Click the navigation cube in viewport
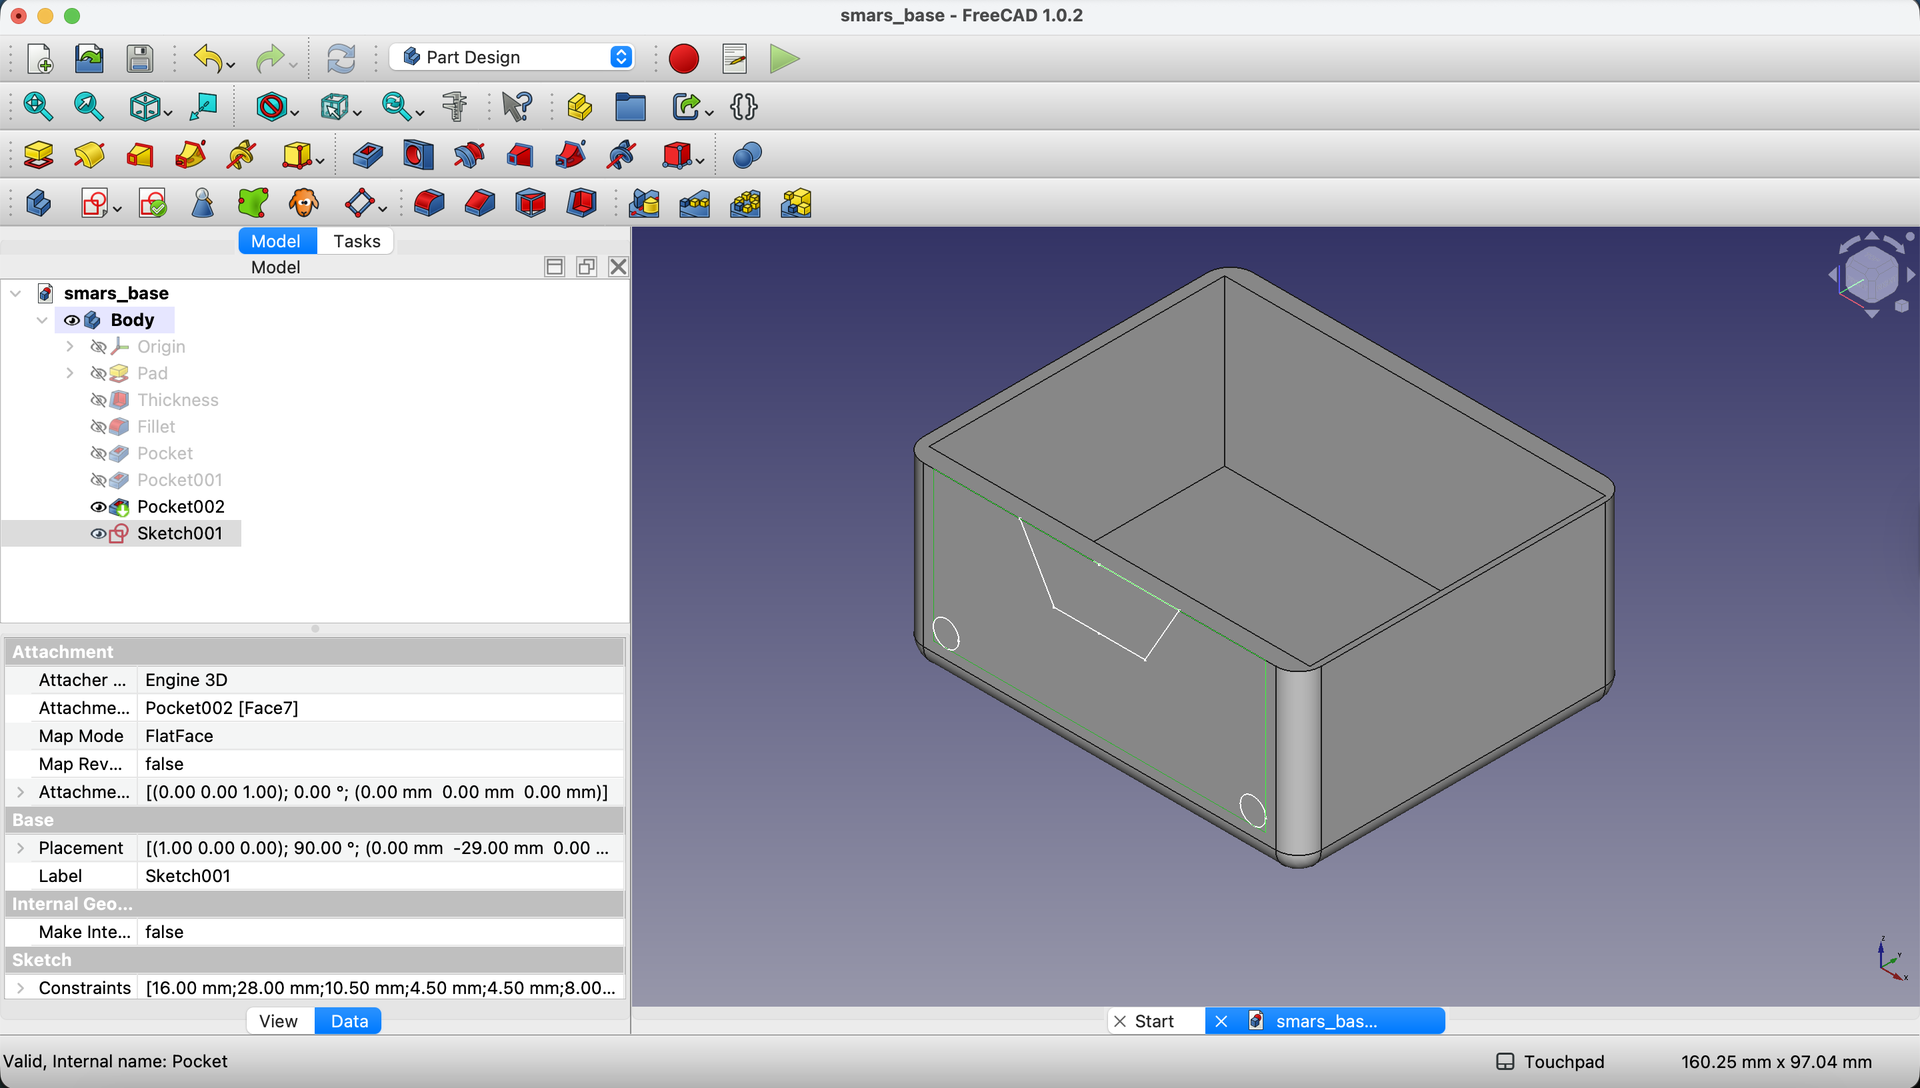Image resolution: width=1920 pixels, height=1088 pixels. click(1870, 274)
